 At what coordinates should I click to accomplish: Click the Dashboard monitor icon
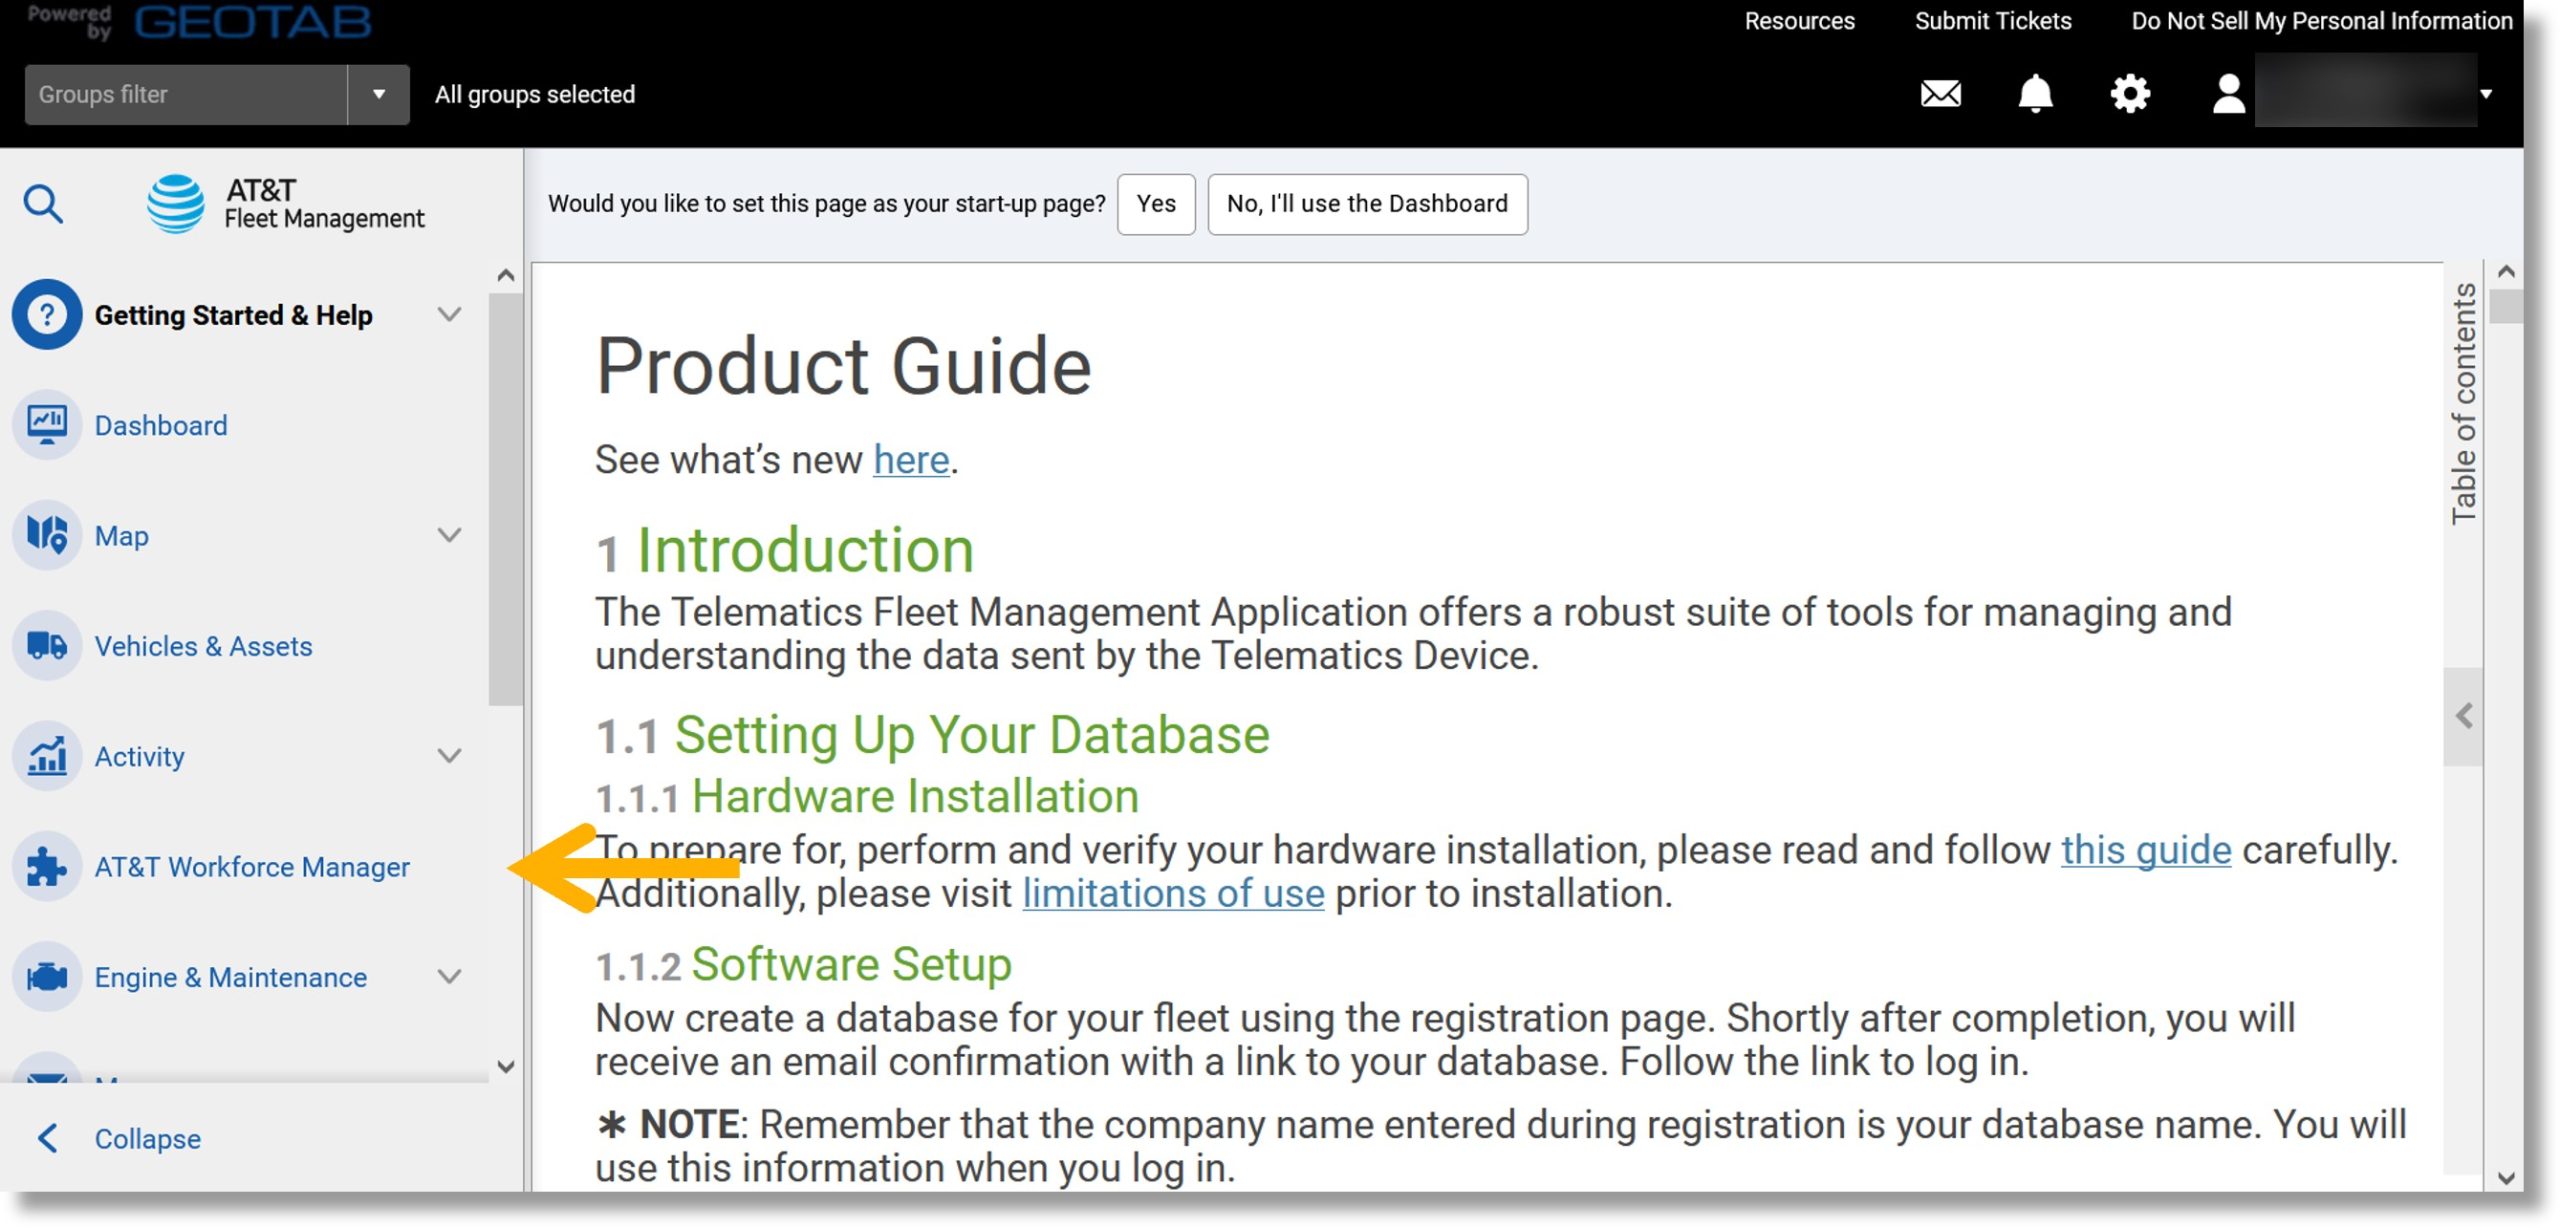click(46, 425)
